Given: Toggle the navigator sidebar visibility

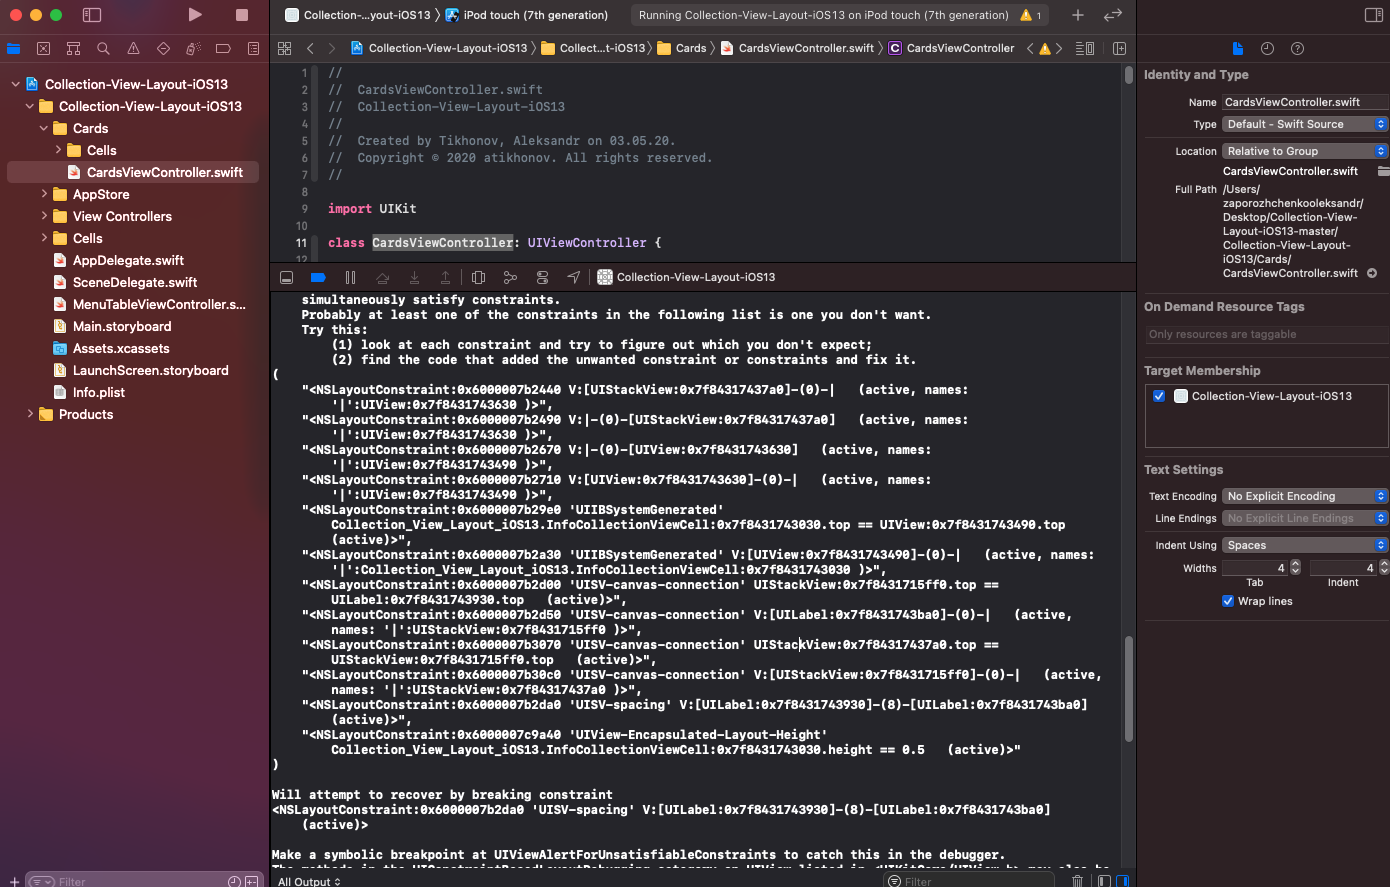Looking at the screenshot, I should (x=92, y=15).
